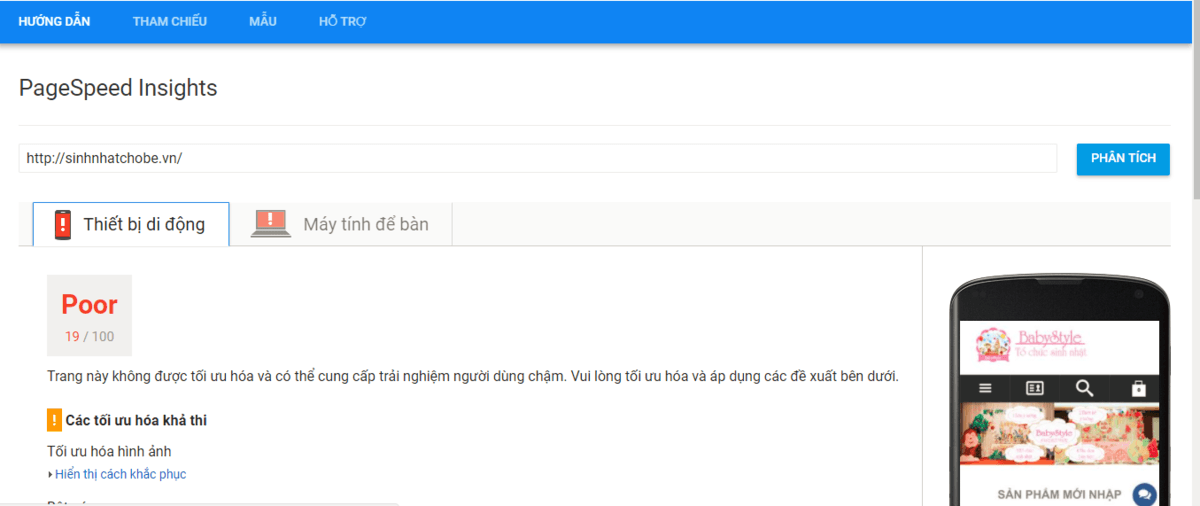Click the search magnifier icon in phone preview

coord(1085,388)
